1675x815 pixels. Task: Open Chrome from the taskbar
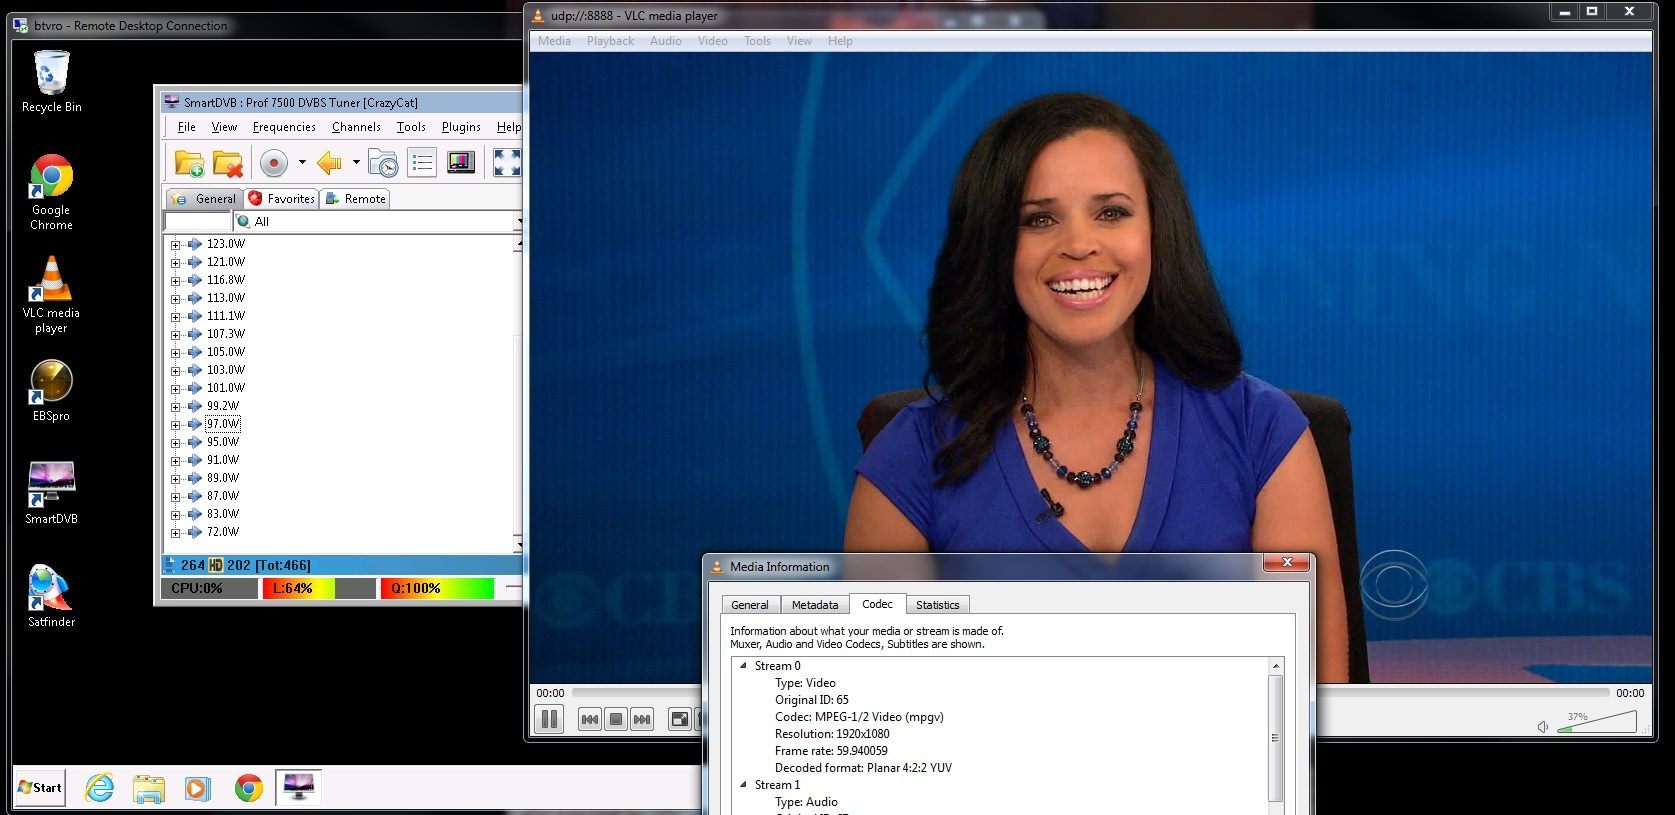[x=248, y=788]
